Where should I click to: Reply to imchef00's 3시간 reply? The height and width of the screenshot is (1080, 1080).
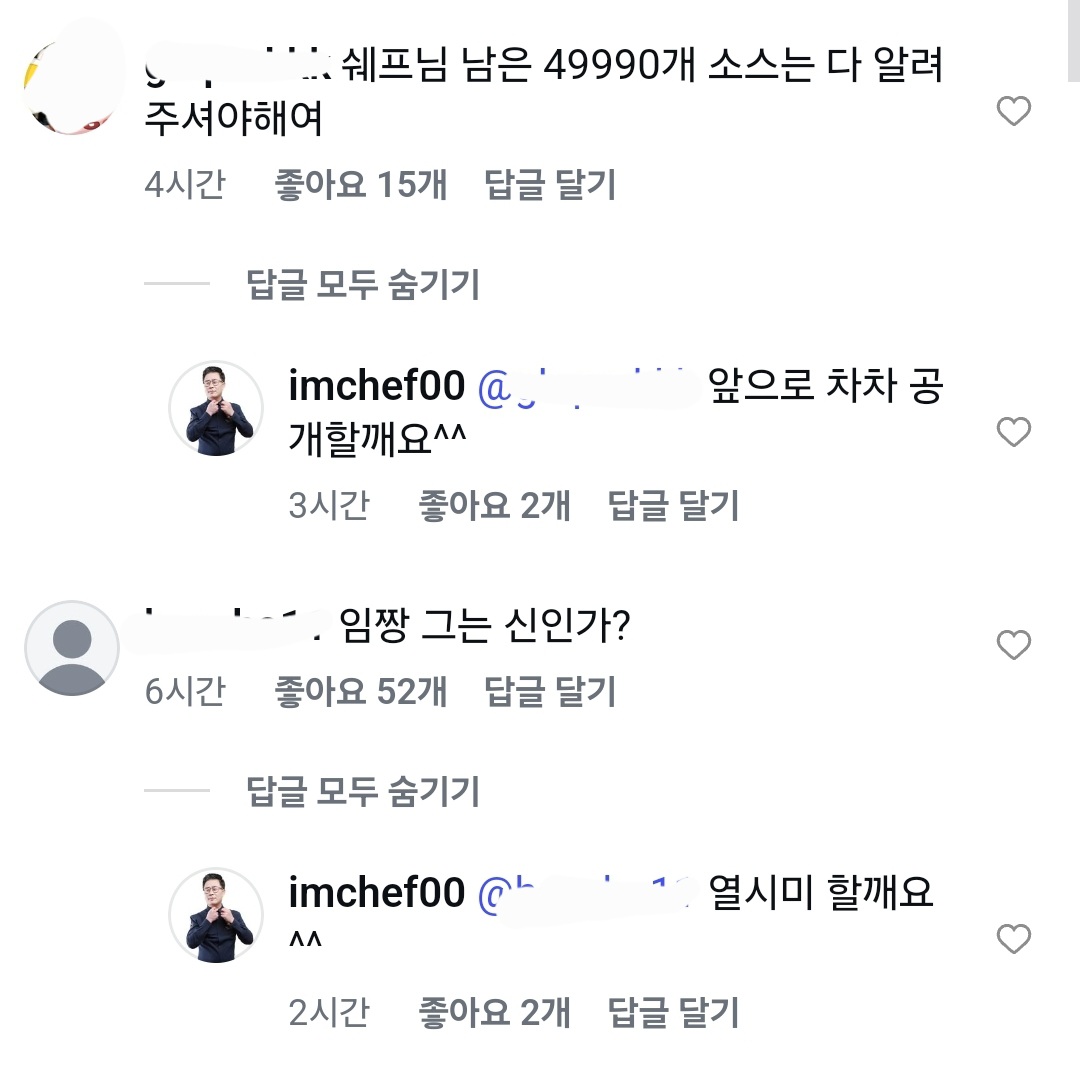tap(673, 506)
